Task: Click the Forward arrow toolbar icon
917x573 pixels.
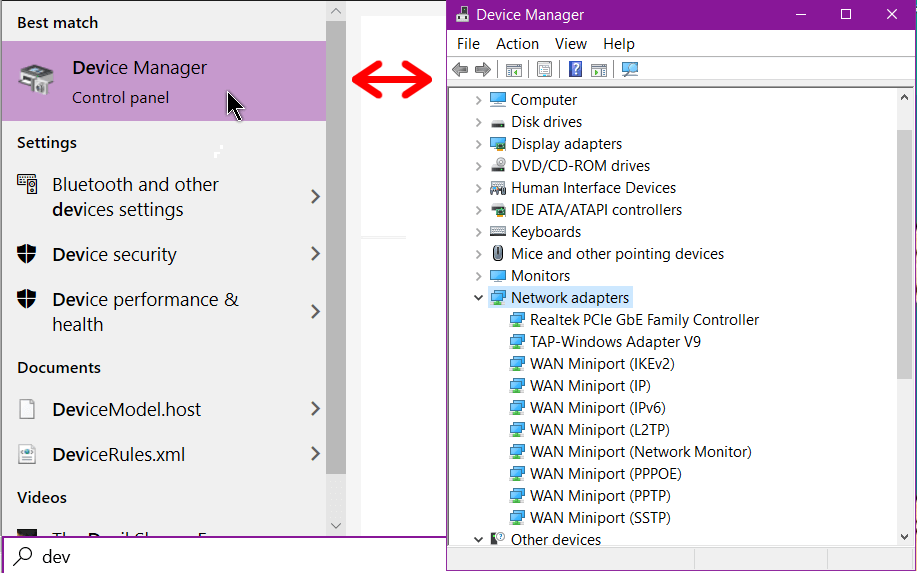Action: [482, 70]
